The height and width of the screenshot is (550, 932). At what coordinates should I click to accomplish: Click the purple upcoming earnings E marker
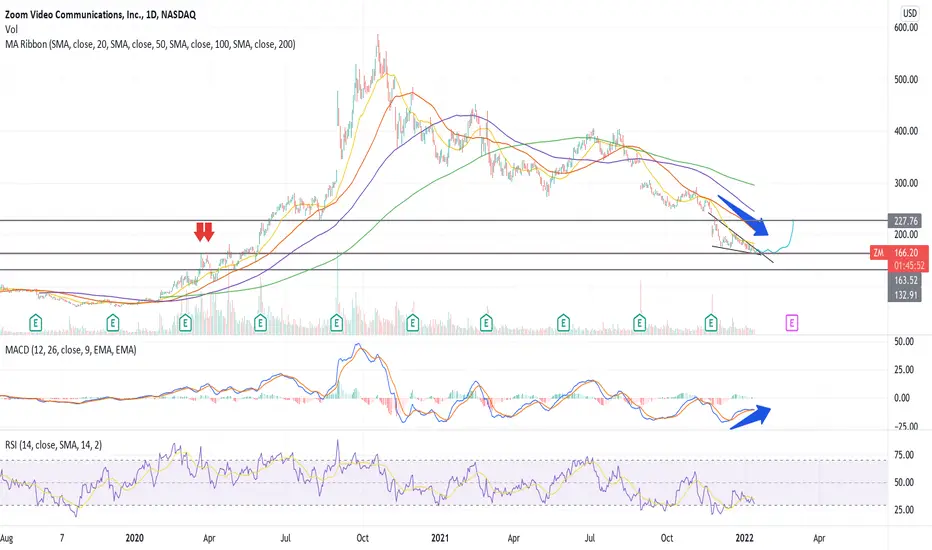click(x=792, y=323)
